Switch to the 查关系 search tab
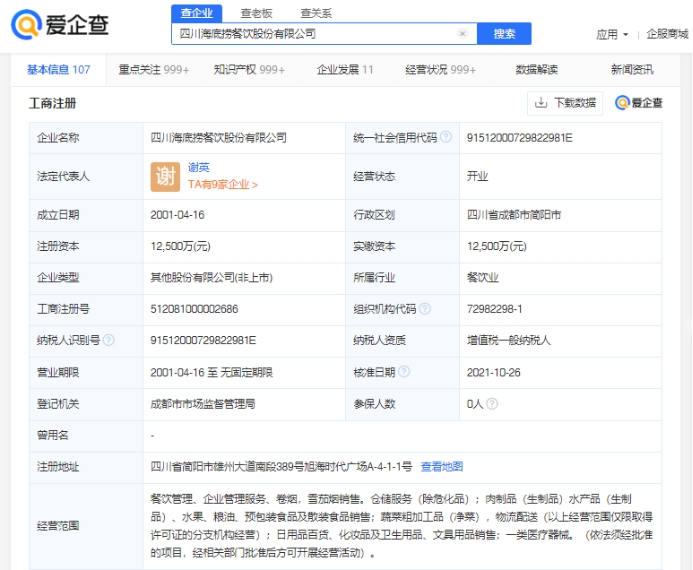The height and width of the screenshot is (570, 693). pyautogui.click(x=316, y=13)
